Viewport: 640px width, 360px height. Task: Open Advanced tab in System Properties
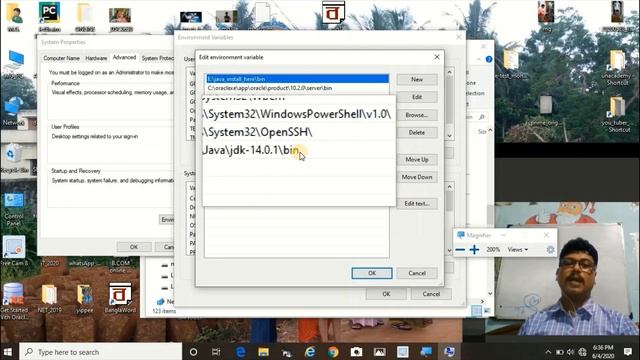click(124, 58)
